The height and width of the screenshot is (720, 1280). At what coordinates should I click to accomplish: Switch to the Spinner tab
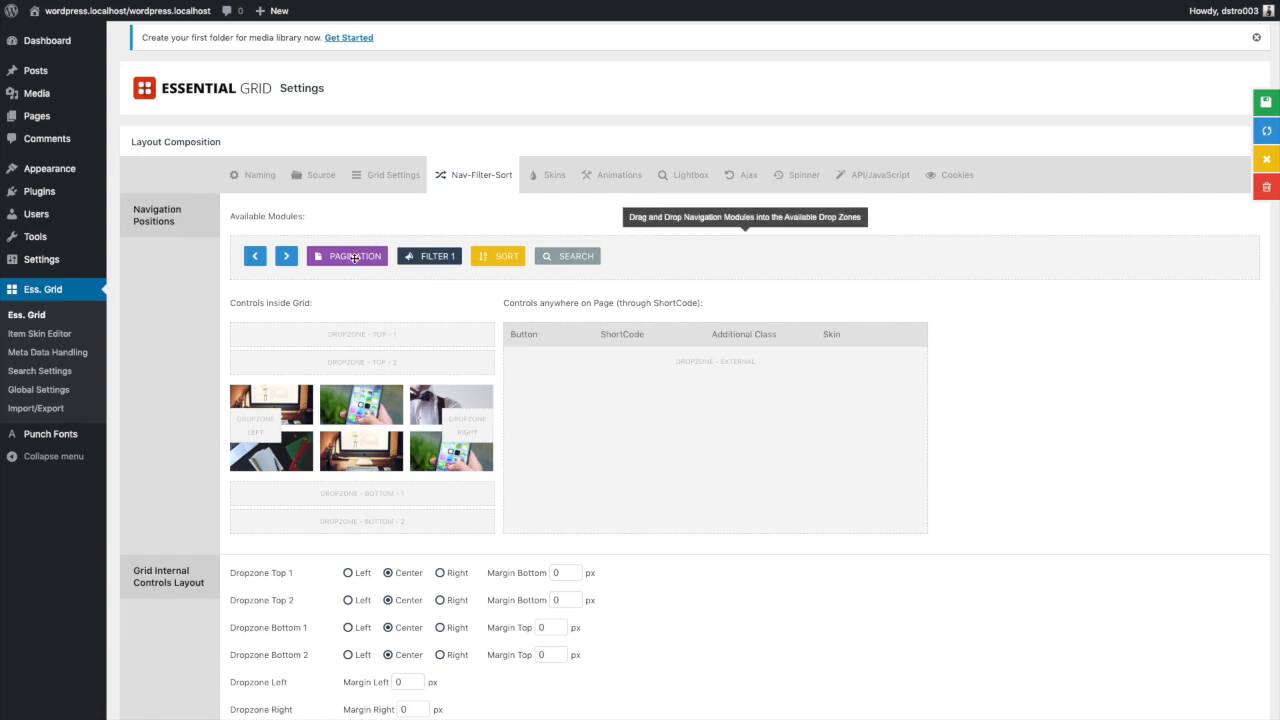click(x=796, y=175)
